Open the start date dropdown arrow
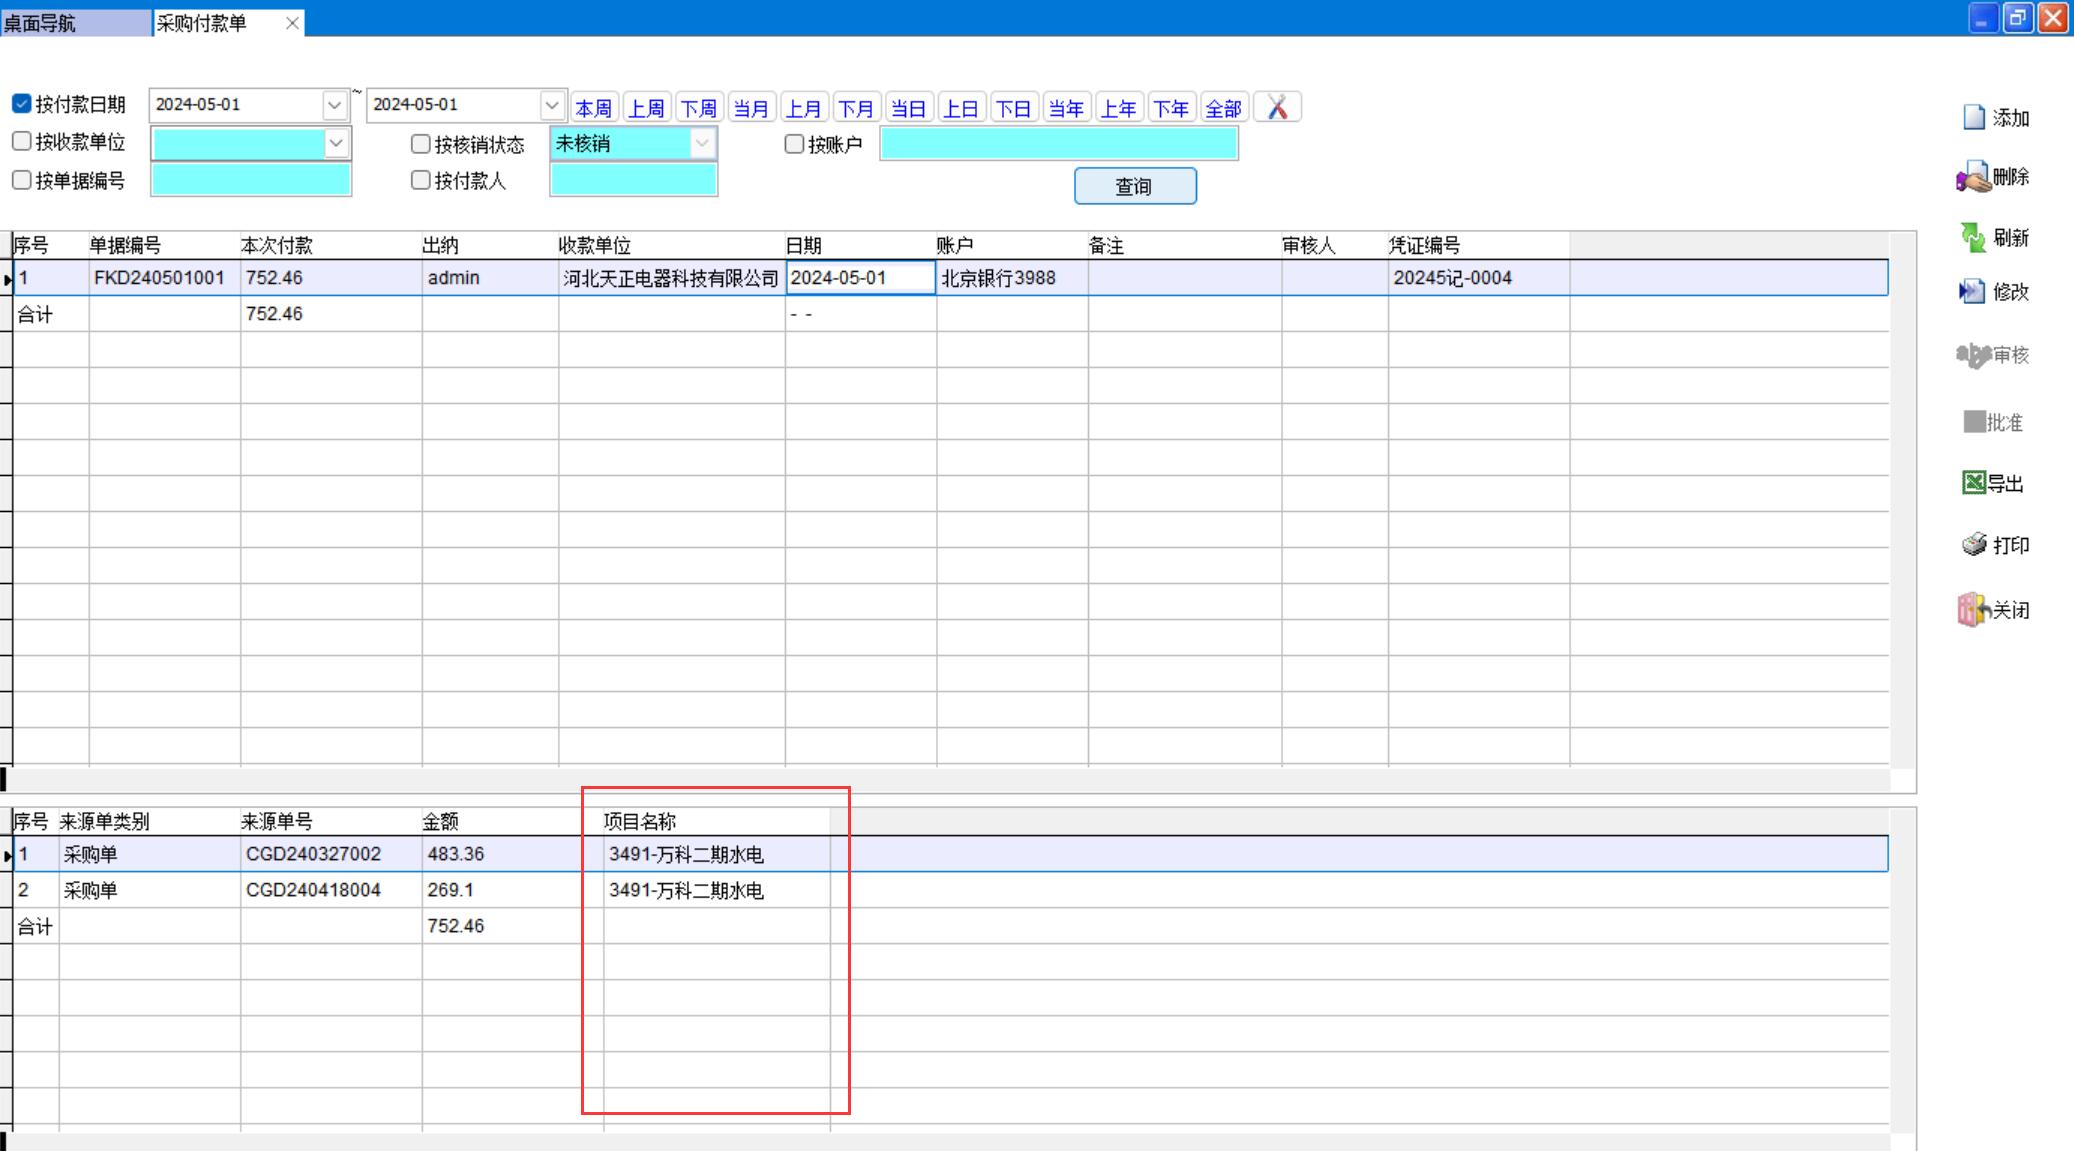The image size is (2074, 1151). 335,105
